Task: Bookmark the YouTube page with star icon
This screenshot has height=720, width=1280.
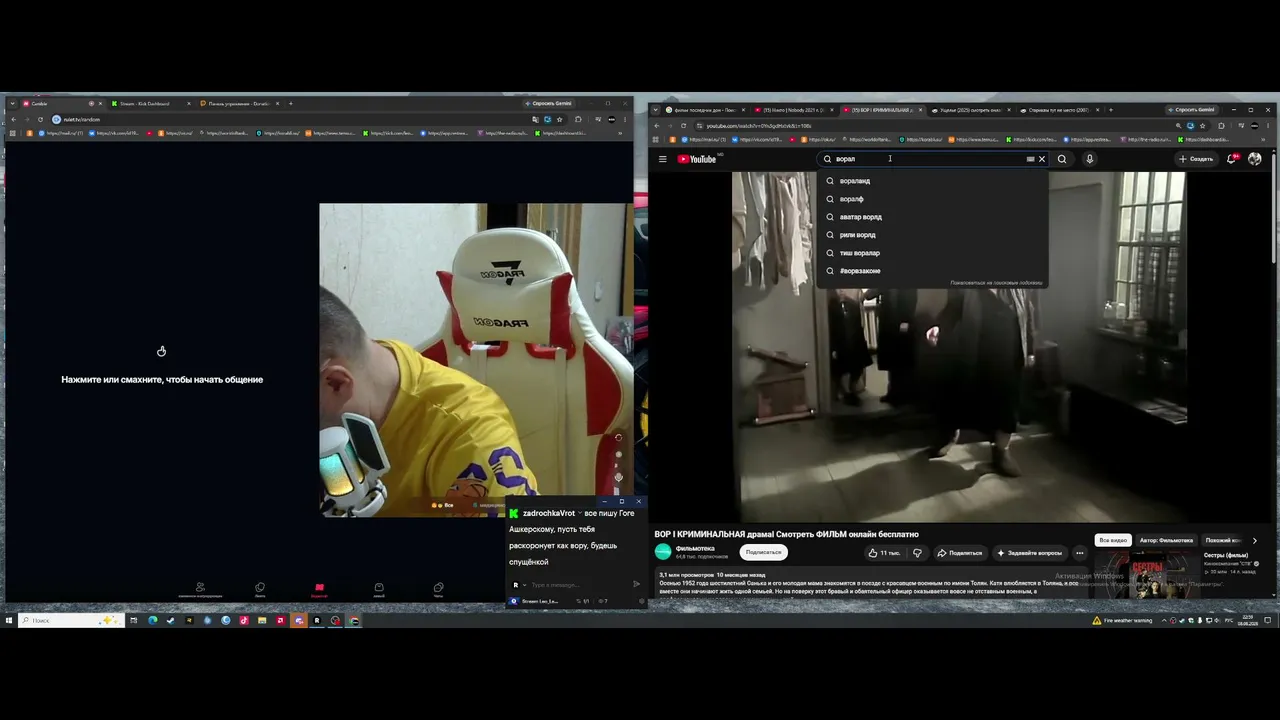Action: pyautogui.click(x=1203, y=126)
